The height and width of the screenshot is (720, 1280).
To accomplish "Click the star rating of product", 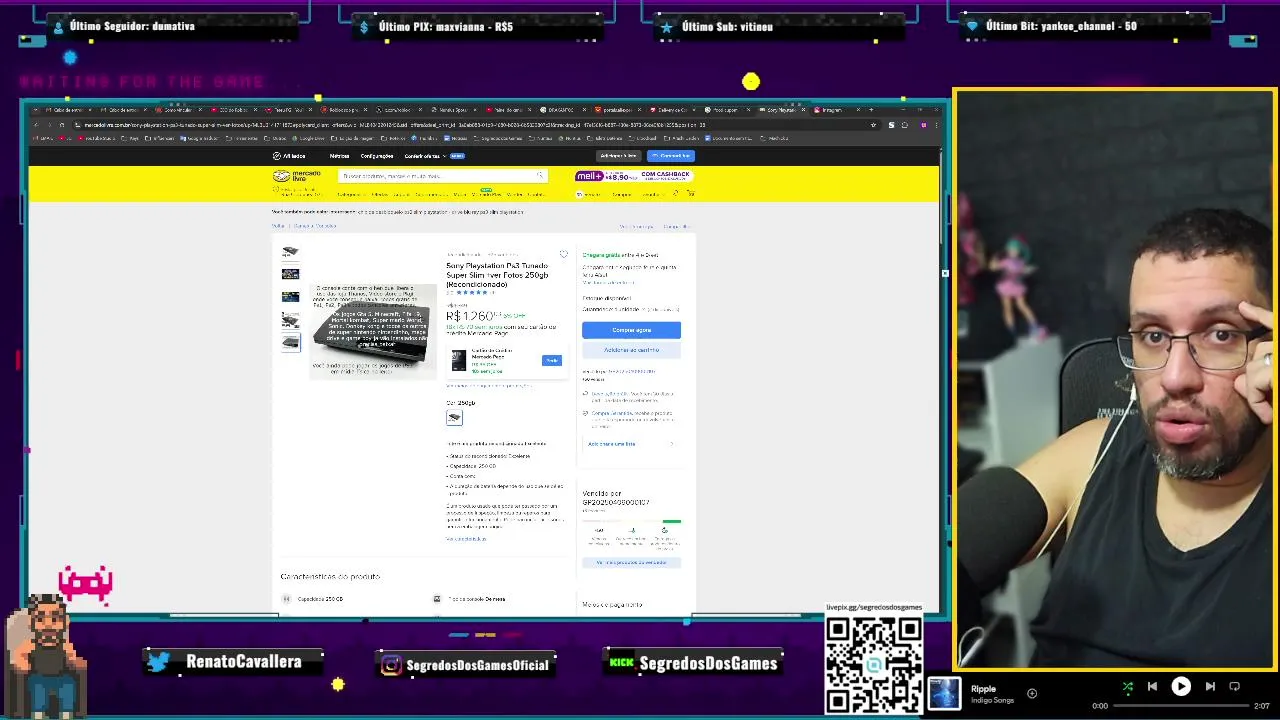I will click(x=472, y=292).
